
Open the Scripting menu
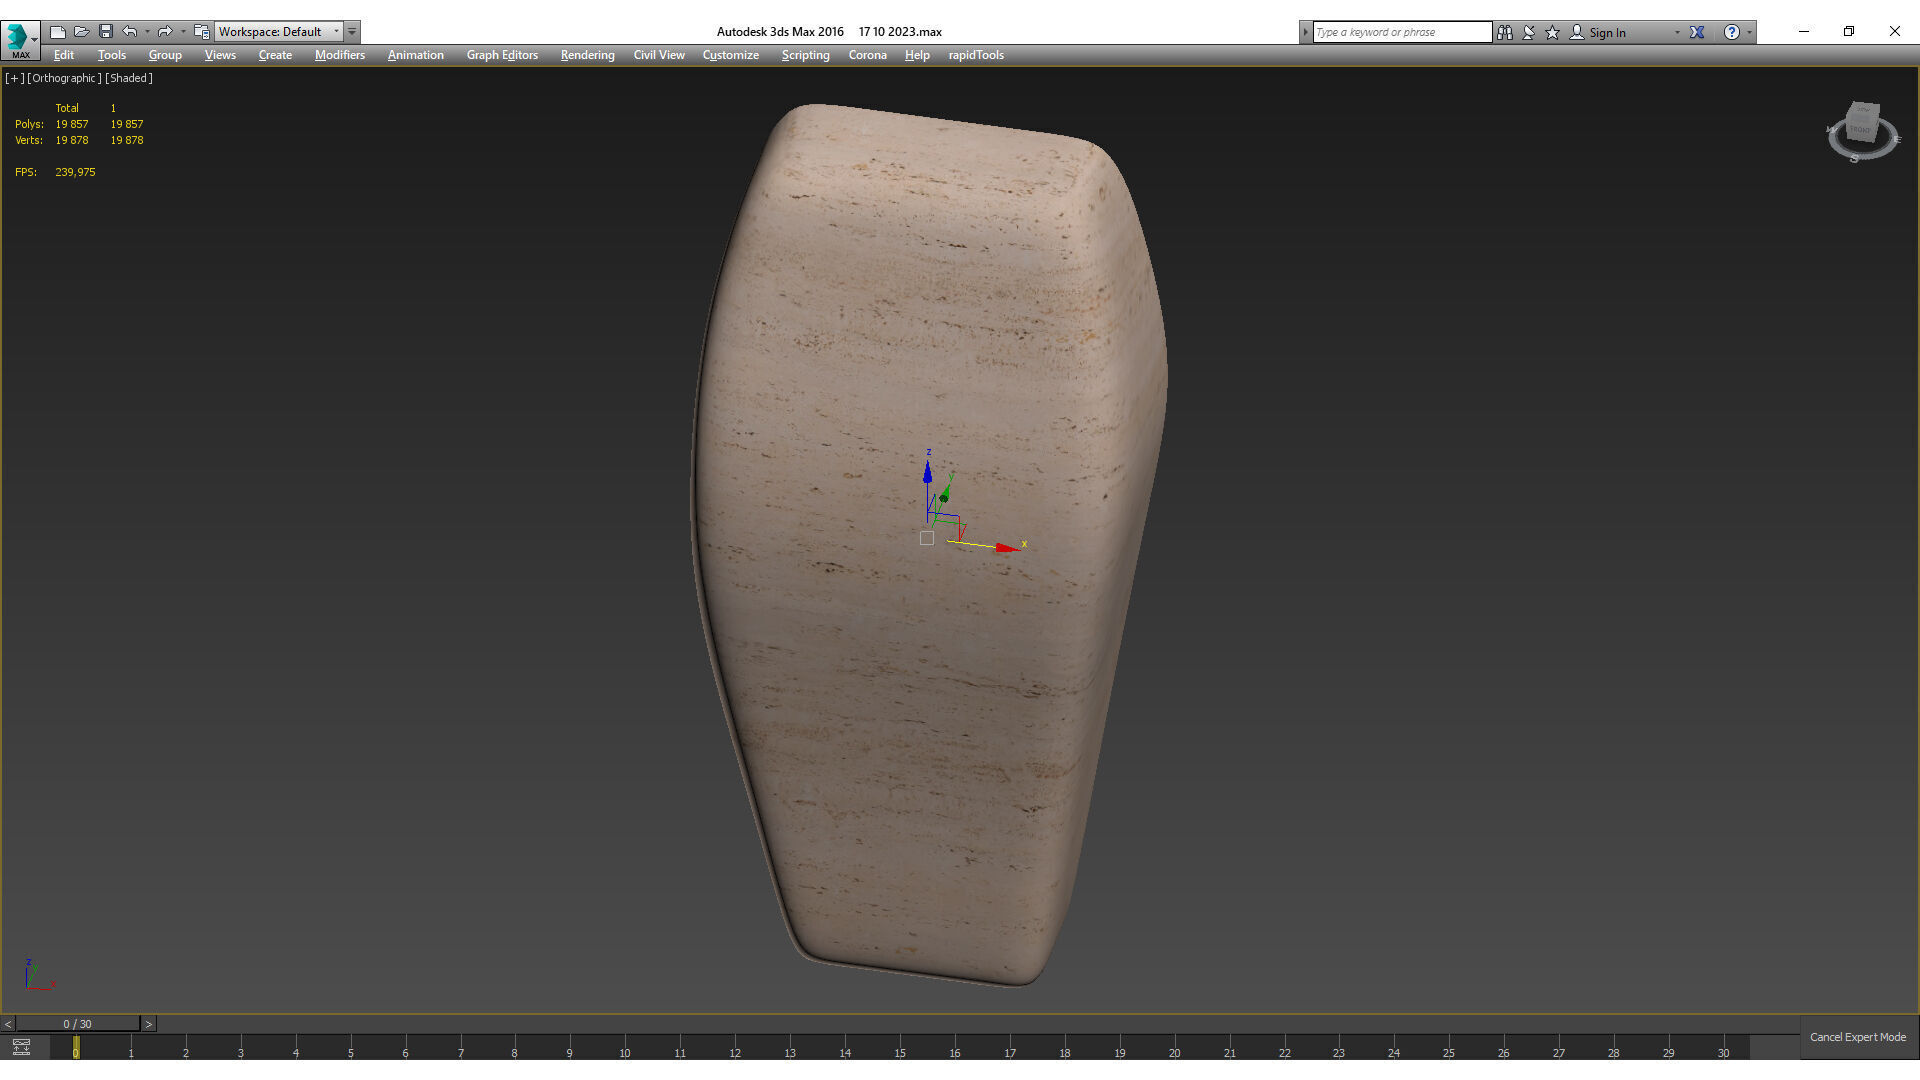(x=805, y=55)
